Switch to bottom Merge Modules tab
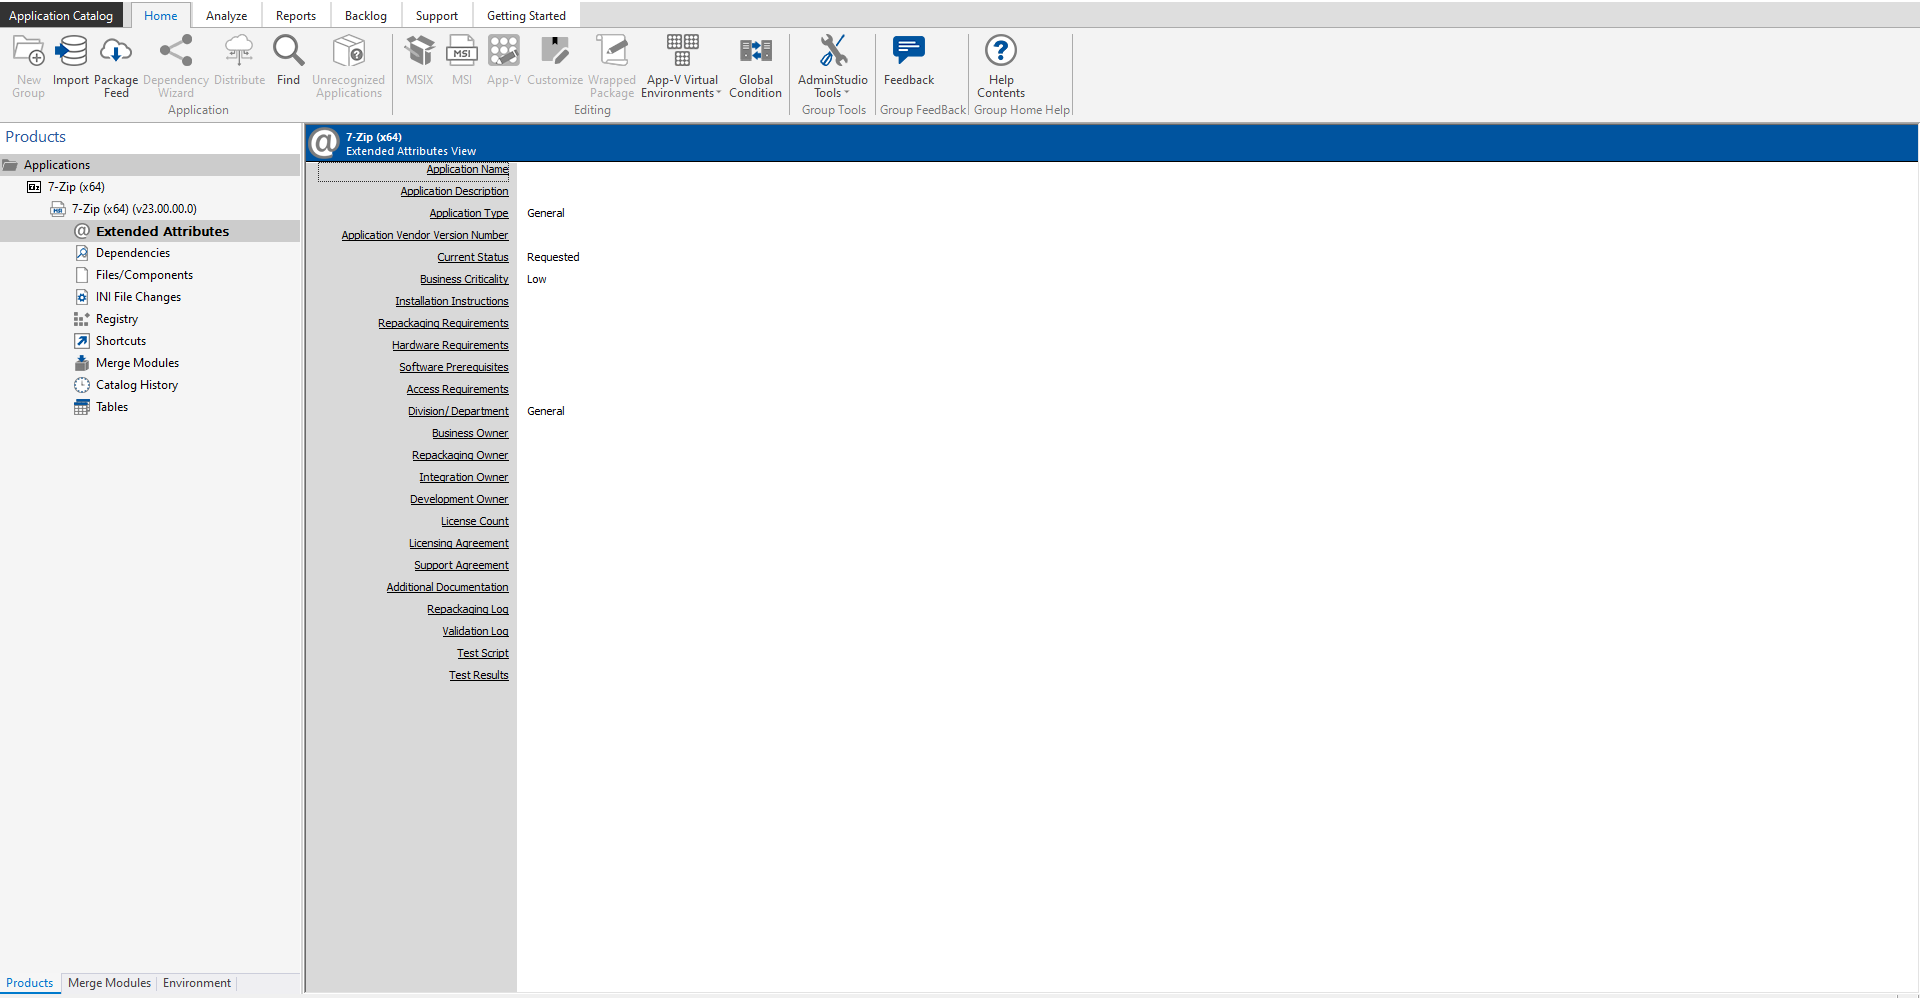This screenshot has width=1920, height=998. (x=109, y=983)
